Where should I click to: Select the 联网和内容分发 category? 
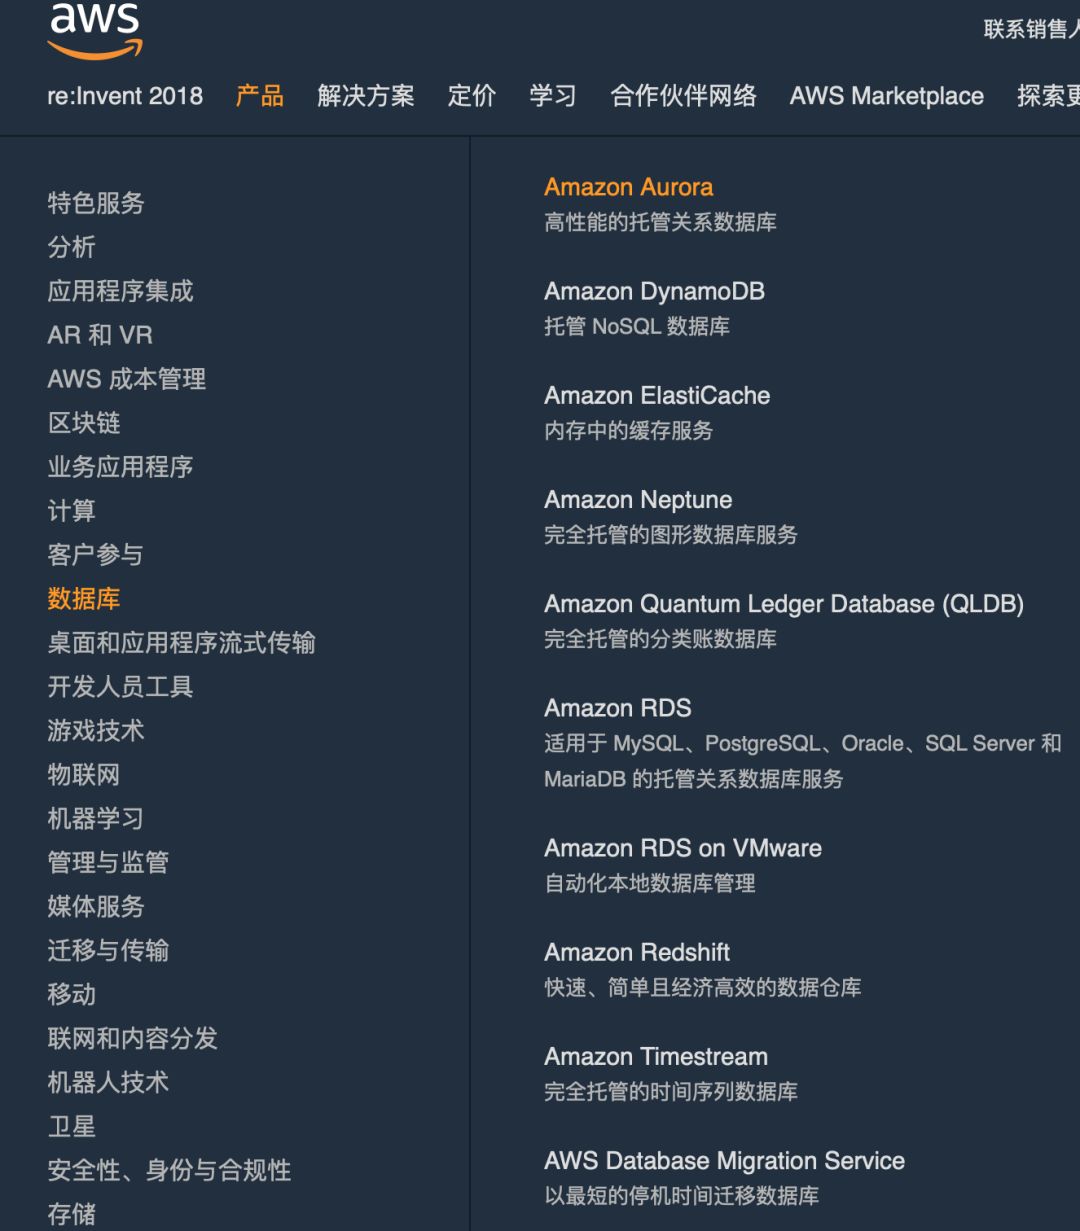[x=133, y=1039]
